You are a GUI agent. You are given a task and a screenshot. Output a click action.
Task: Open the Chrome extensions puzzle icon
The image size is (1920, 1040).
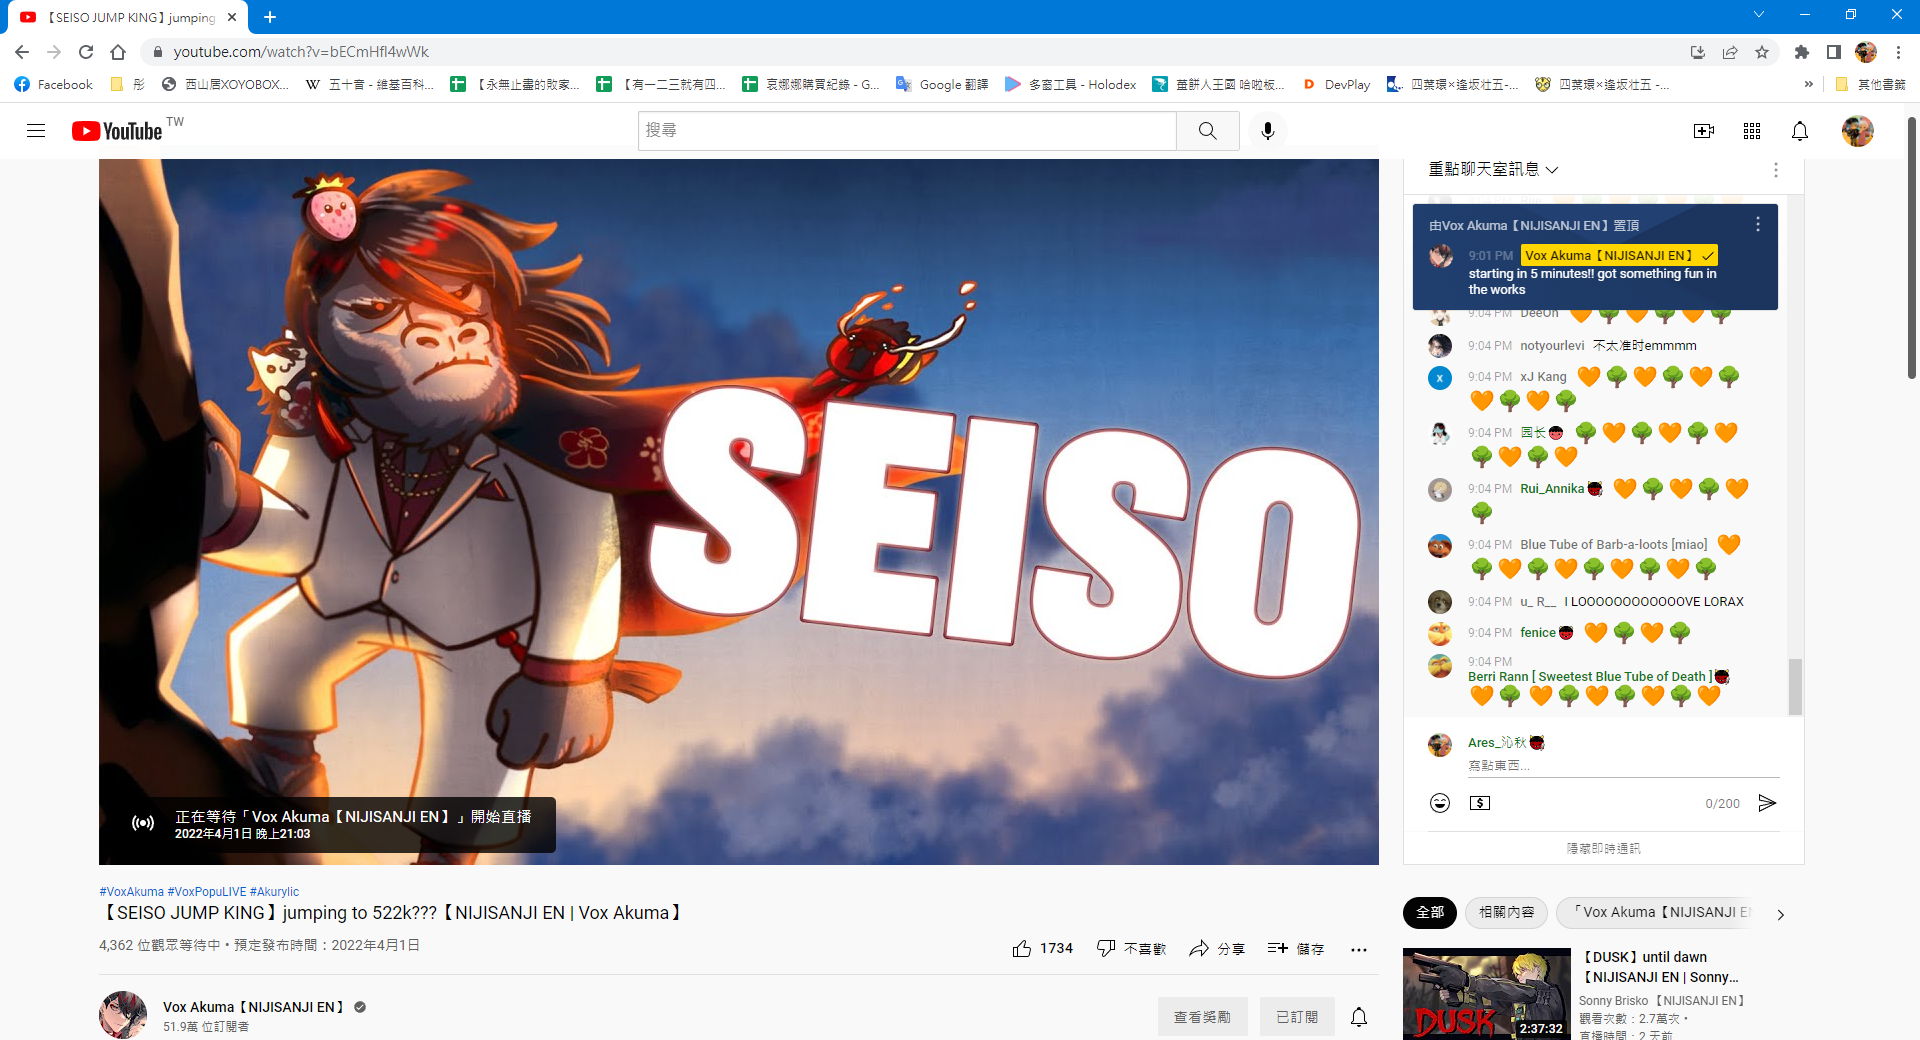pyautogui.click(x=1802, y=52)
